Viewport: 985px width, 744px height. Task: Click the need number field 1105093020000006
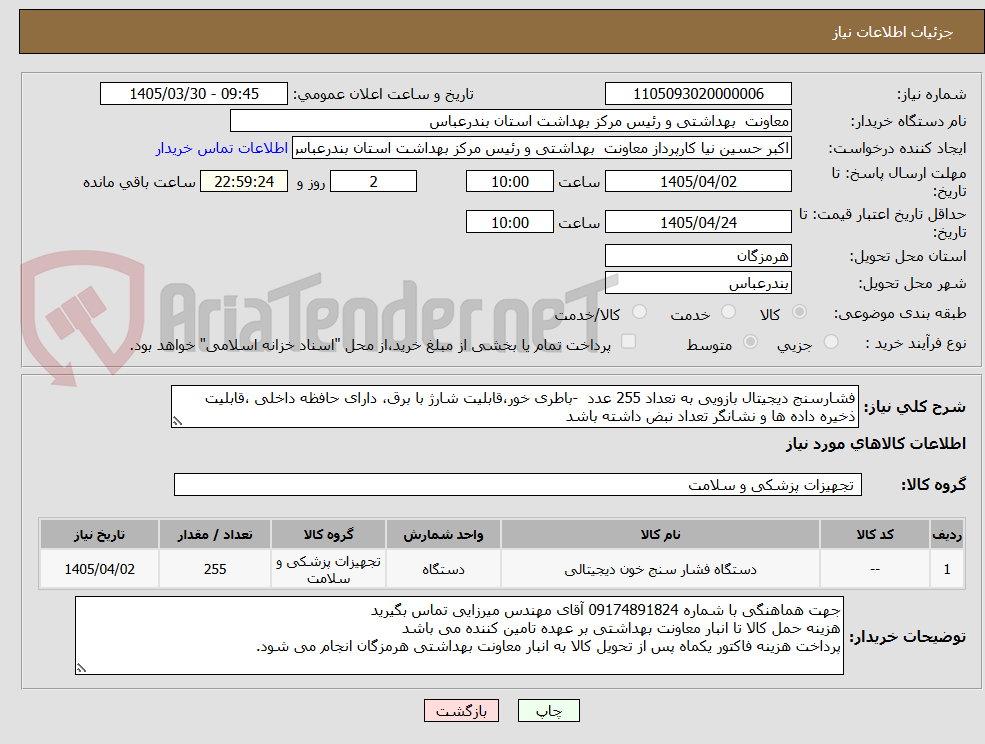point(698,94)
